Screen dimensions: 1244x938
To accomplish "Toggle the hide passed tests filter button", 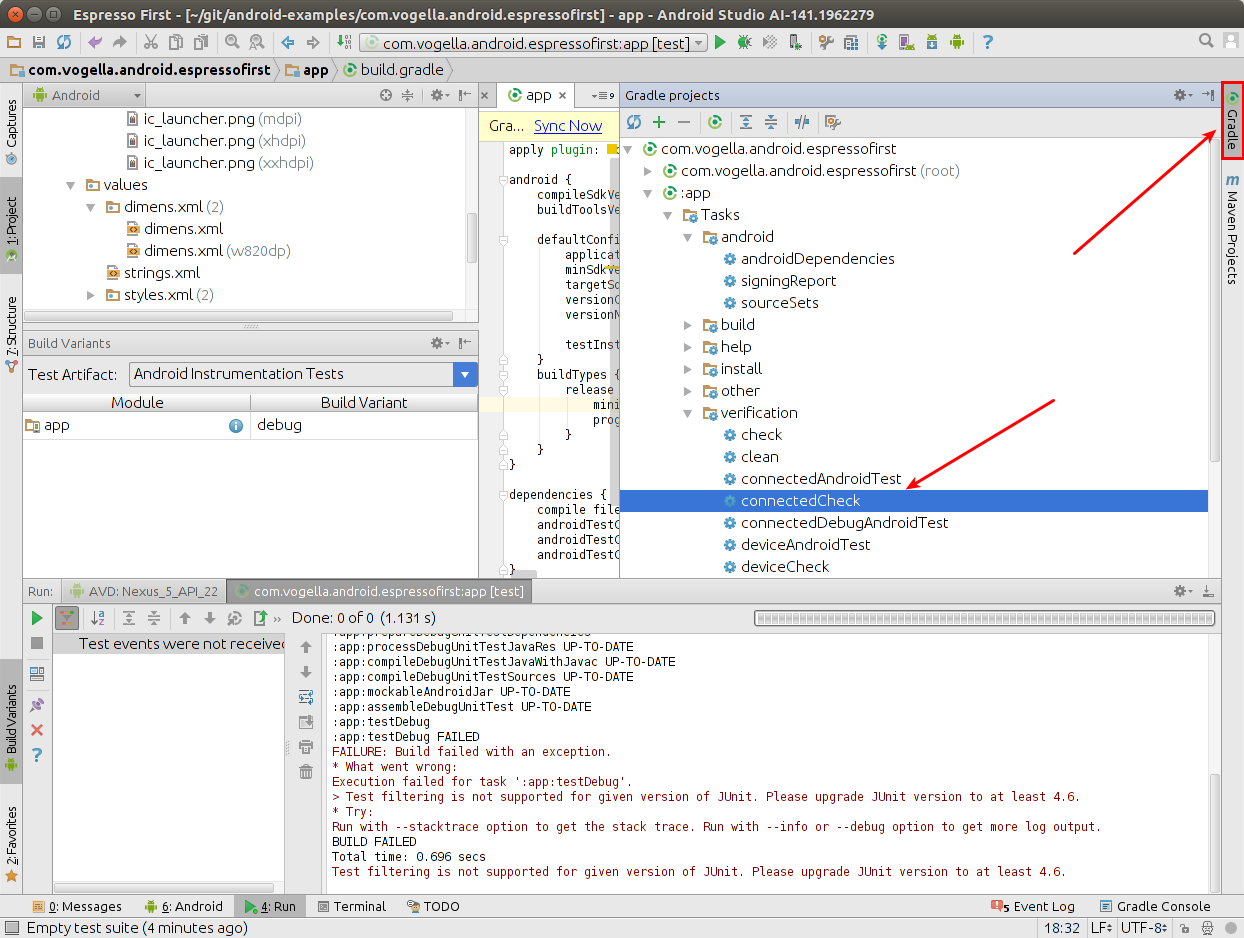I will click(67, 618).
